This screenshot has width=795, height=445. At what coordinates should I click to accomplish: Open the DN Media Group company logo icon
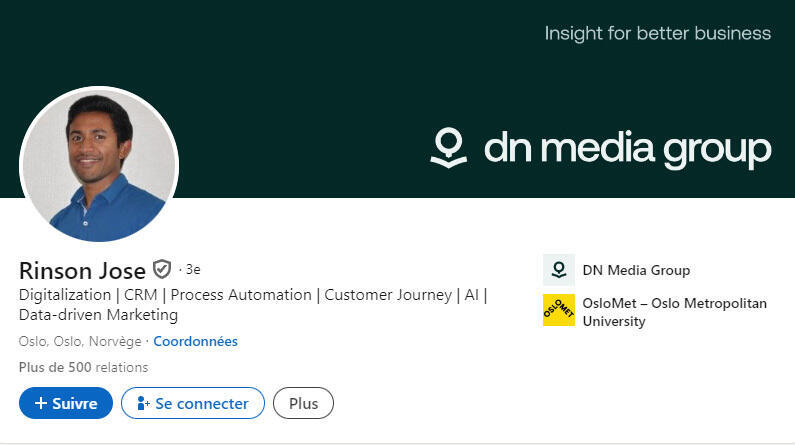pos(558,270)
